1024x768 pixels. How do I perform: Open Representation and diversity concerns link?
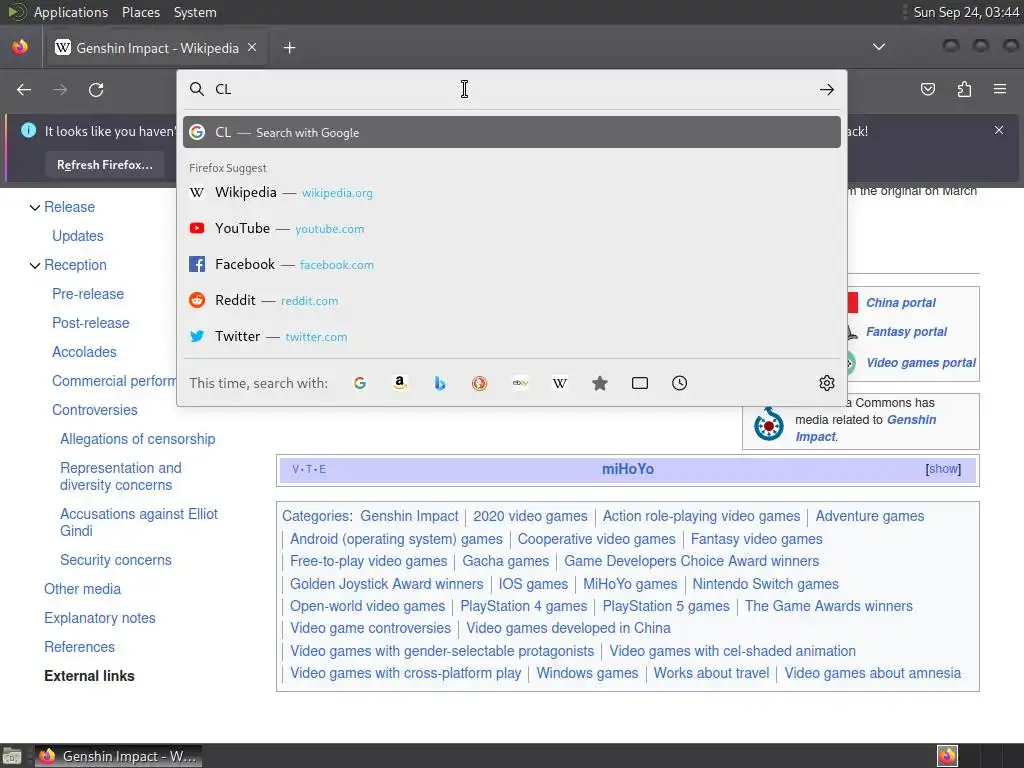(121, 477)
